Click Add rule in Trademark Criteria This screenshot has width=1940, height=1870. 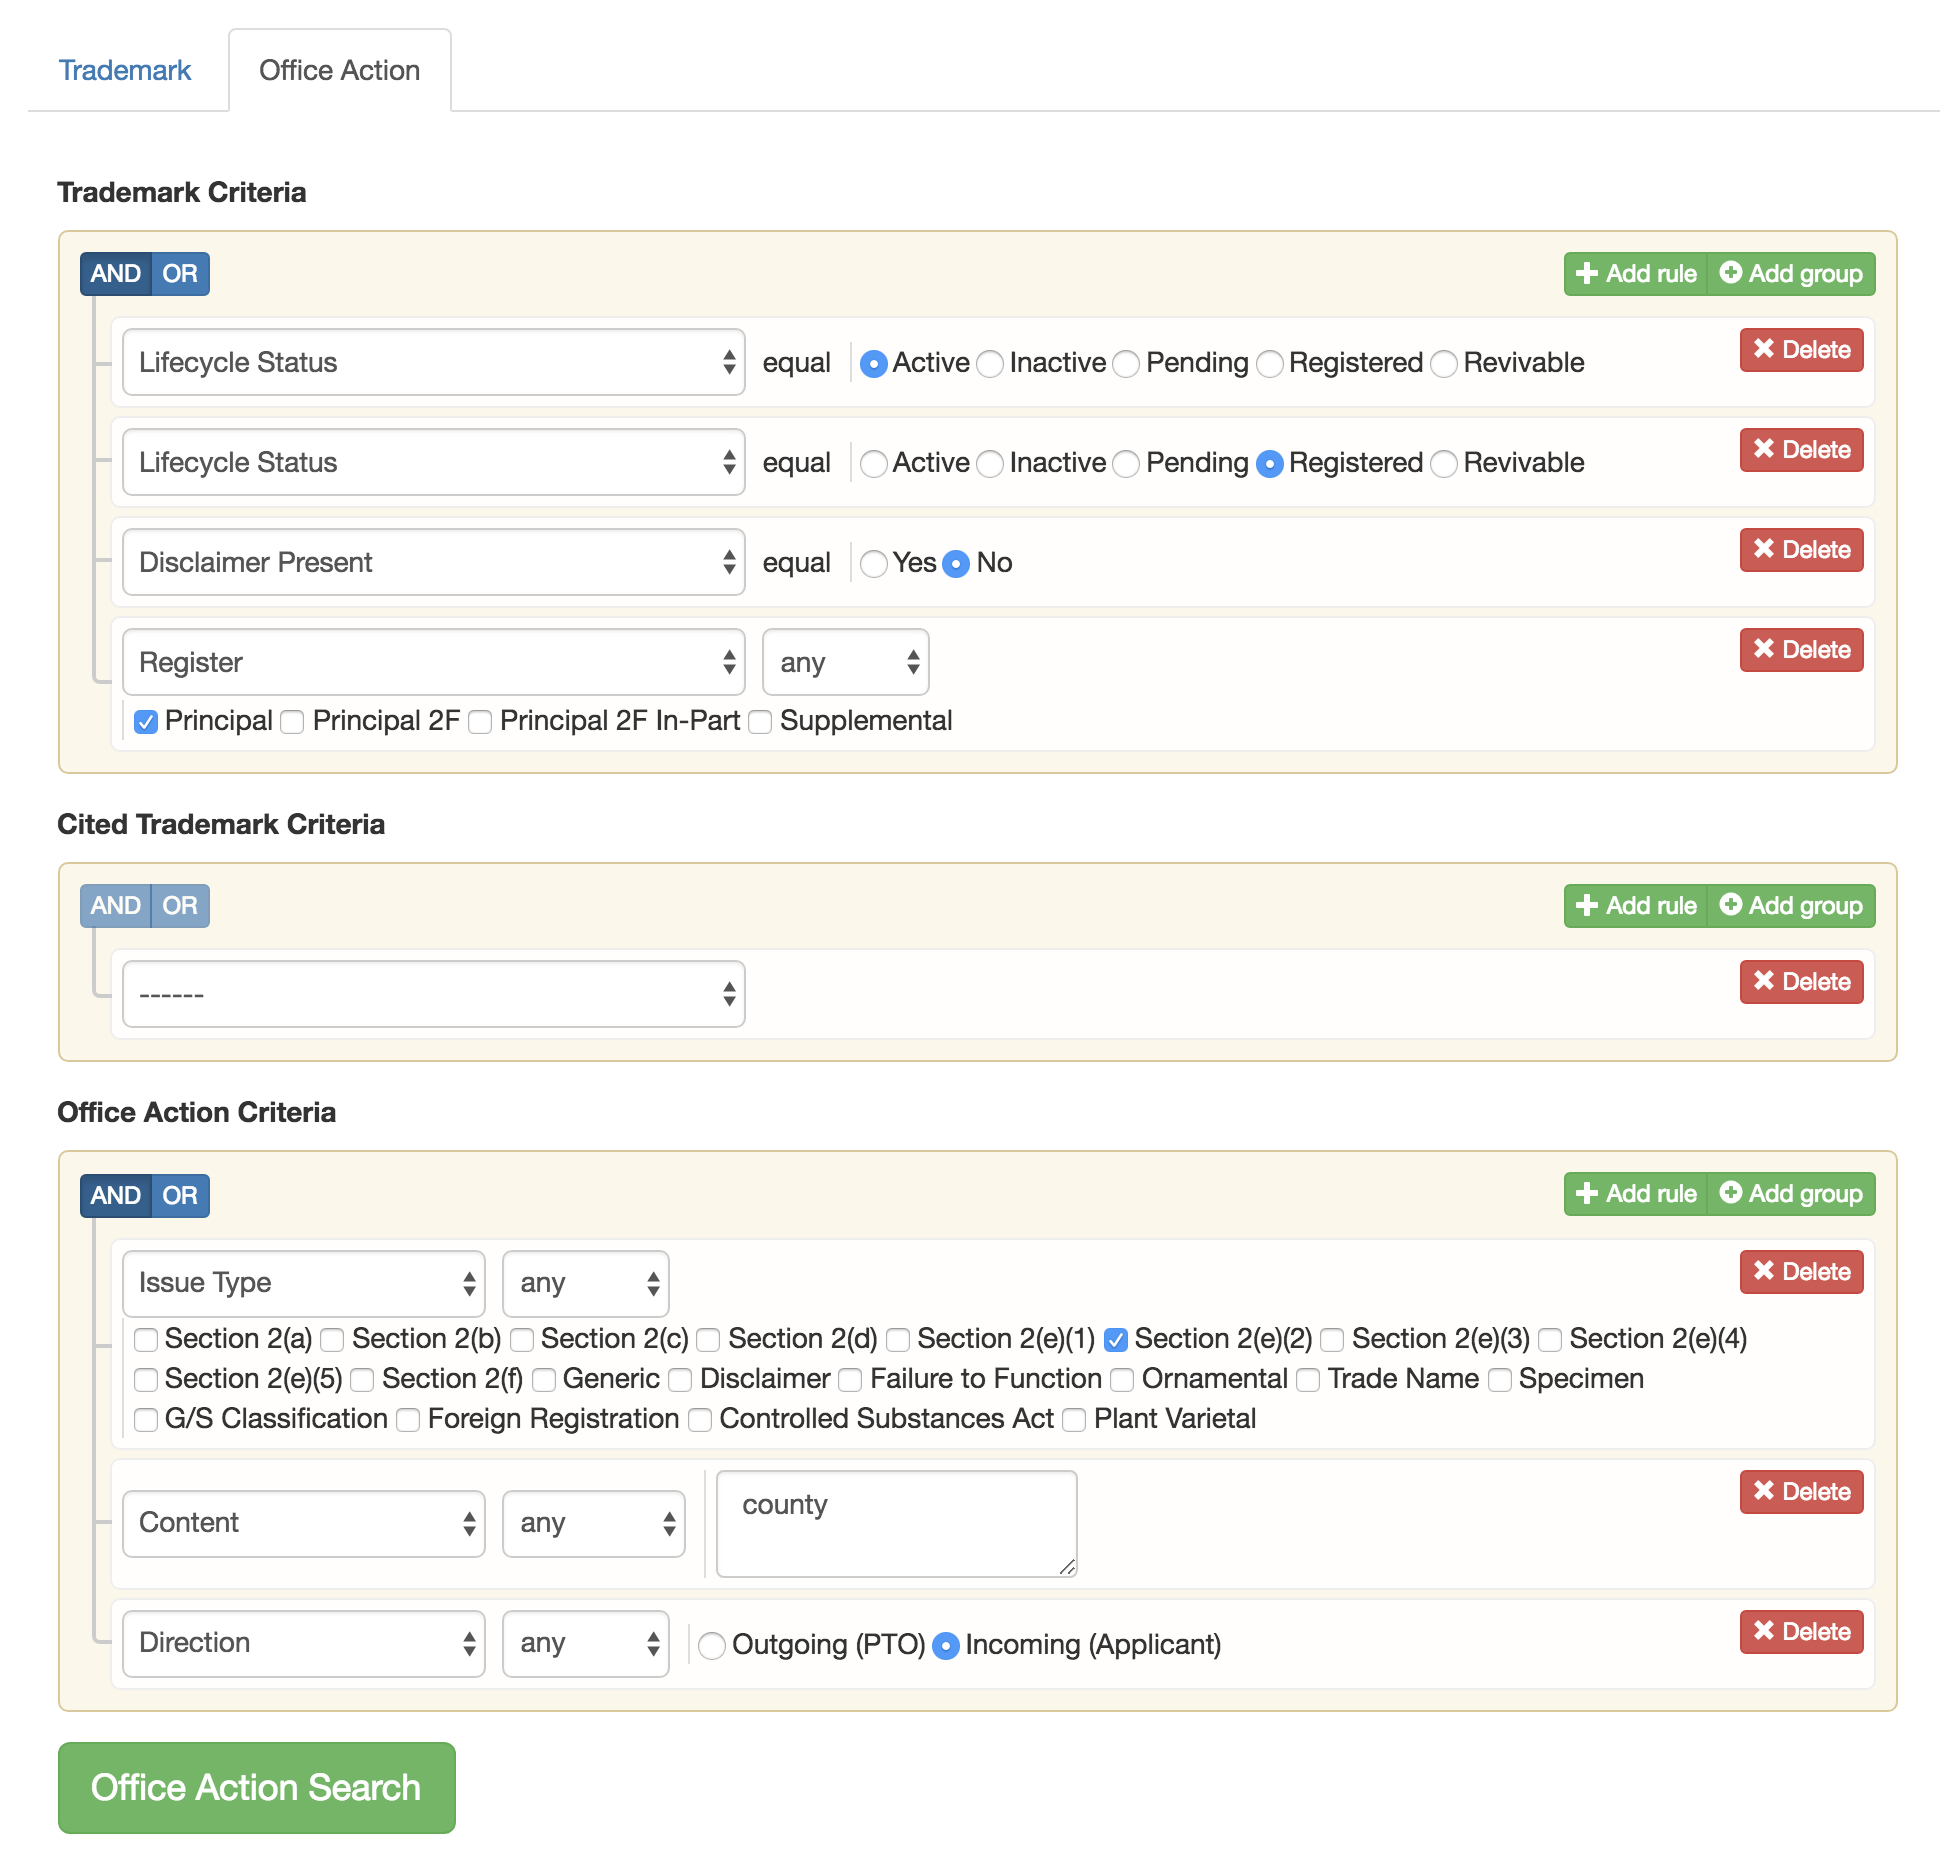tap(1636, 274)
